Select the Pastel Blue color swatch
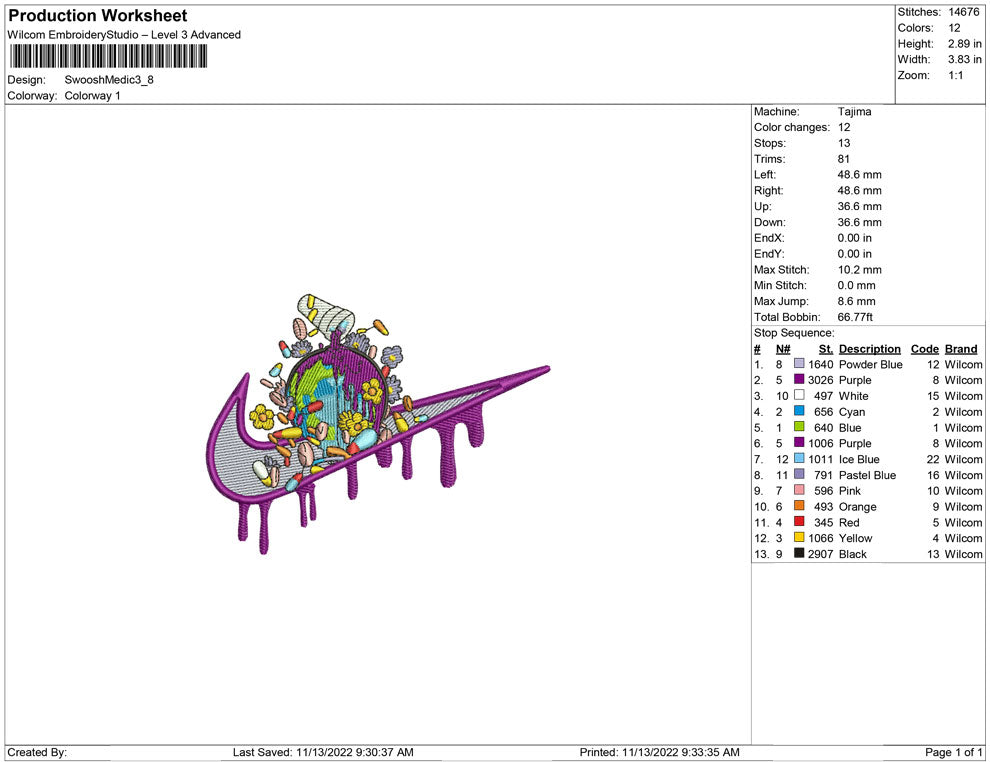Viewport: 990px width, 762px height. 799,474
